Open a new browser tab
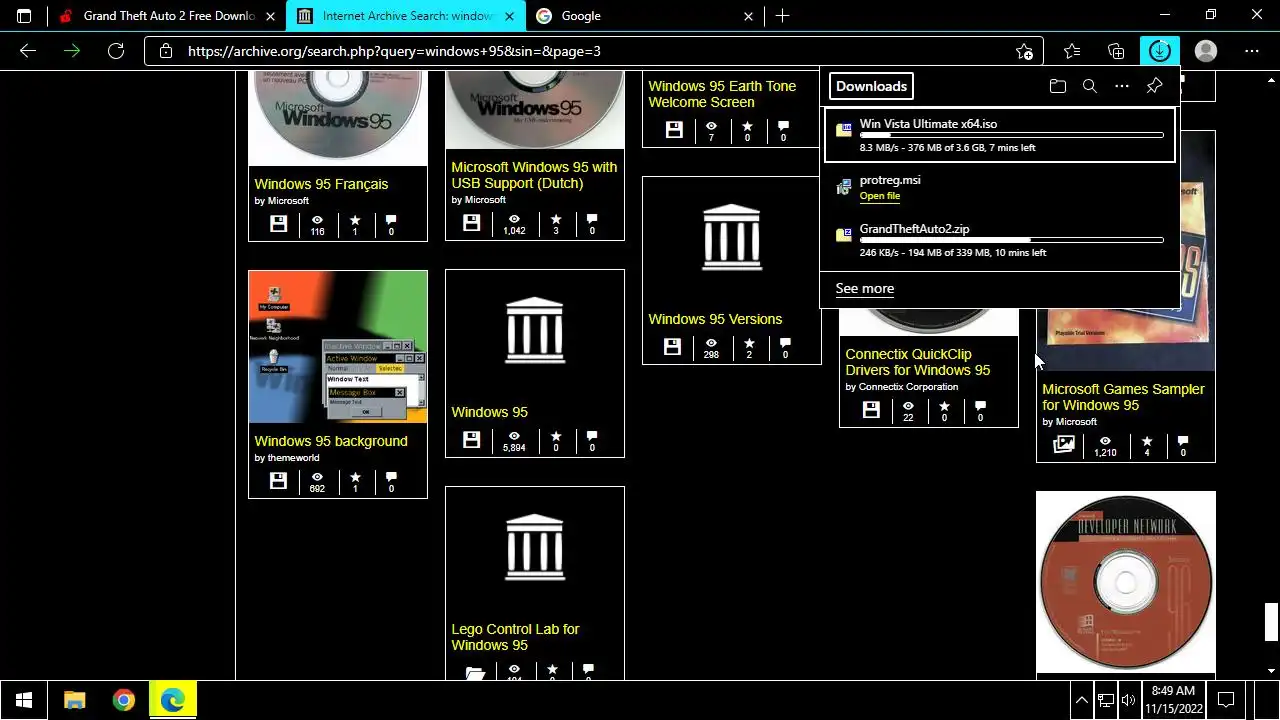 pyautogui.click(x=782, y=16)
